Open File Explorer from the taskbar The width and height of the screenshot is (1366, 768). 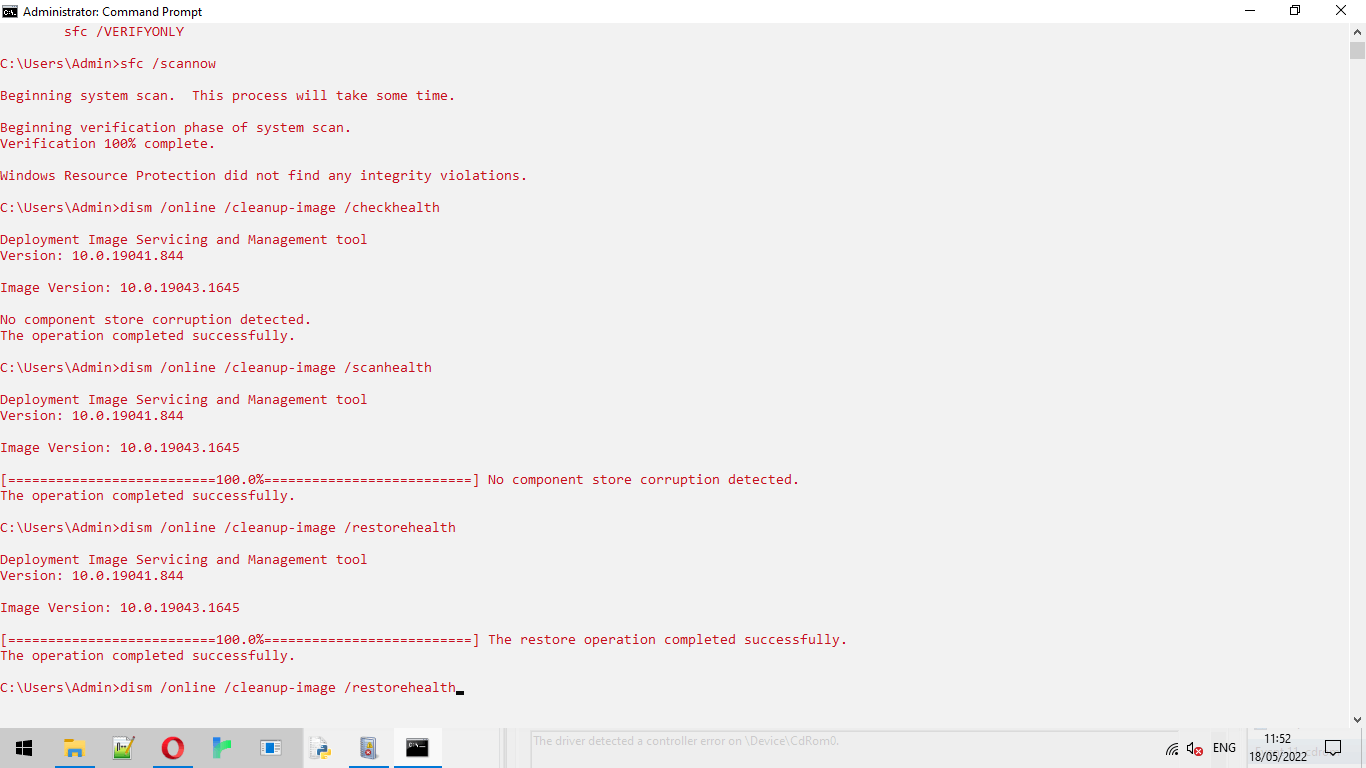(74, 747)
